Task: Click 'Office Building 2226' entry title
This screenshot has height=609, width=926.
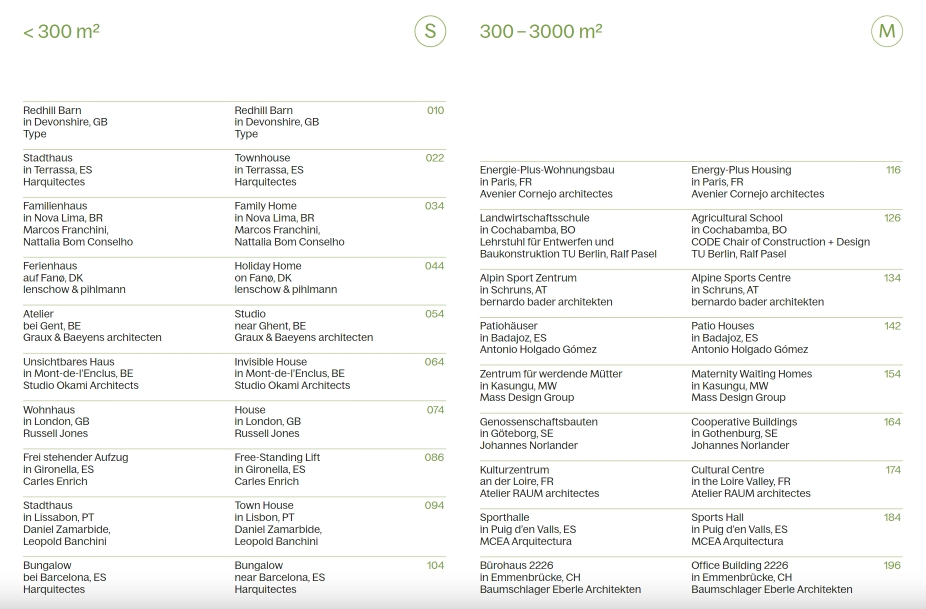Action: [739, 565]
